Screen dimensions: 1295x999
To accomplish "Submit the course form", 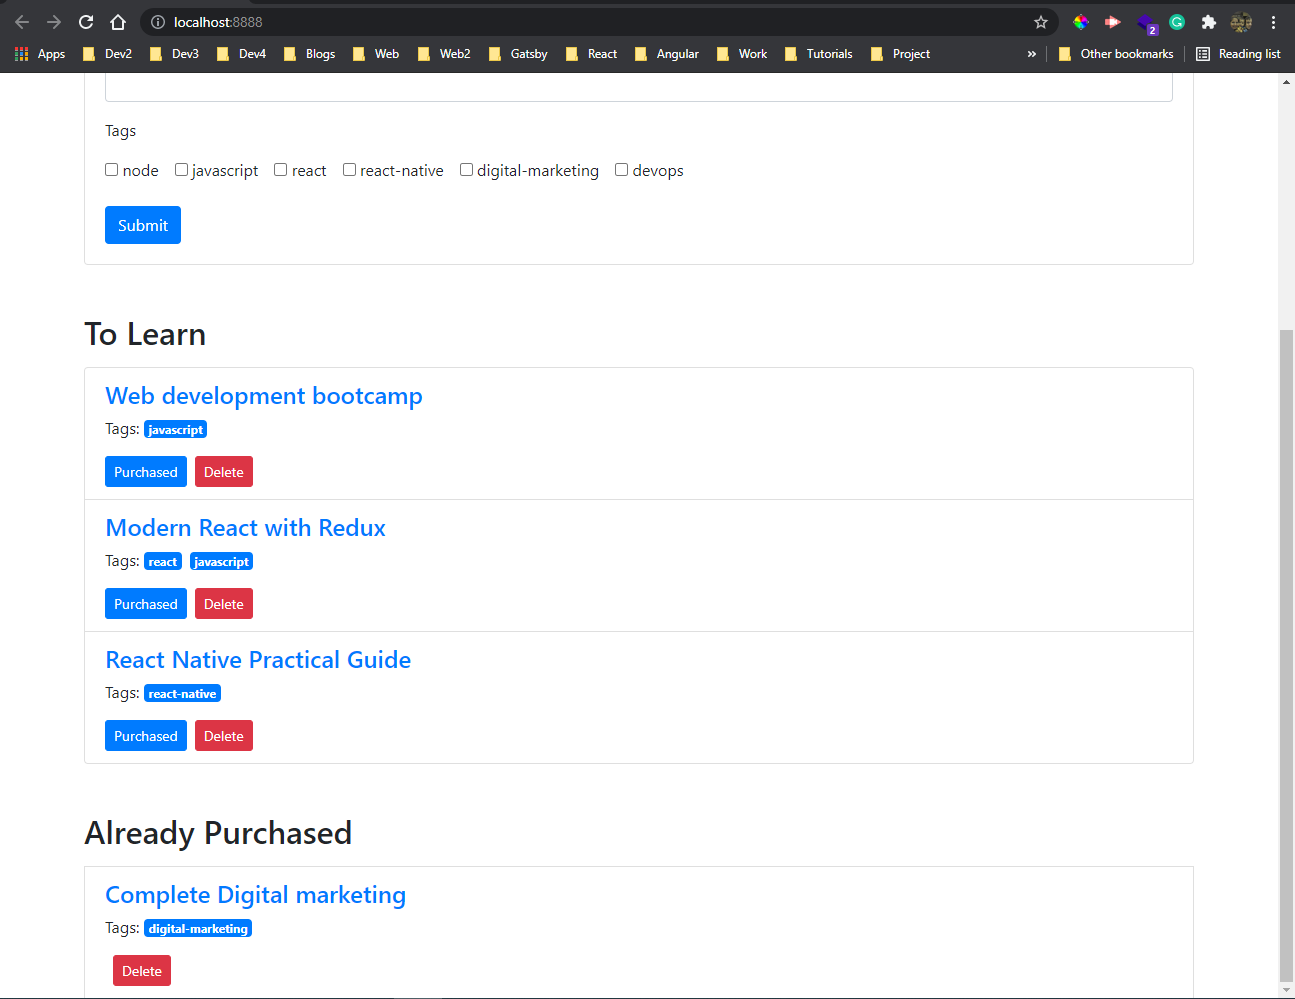I will pyautogui.click(x=143, y=225).
